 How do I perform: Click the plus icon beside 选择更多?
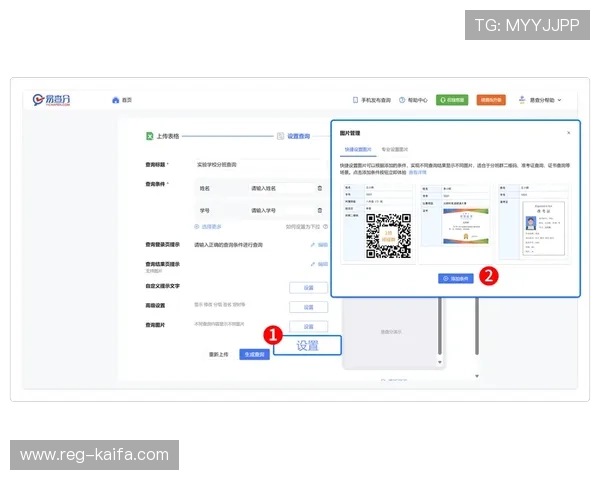(197, 227)
